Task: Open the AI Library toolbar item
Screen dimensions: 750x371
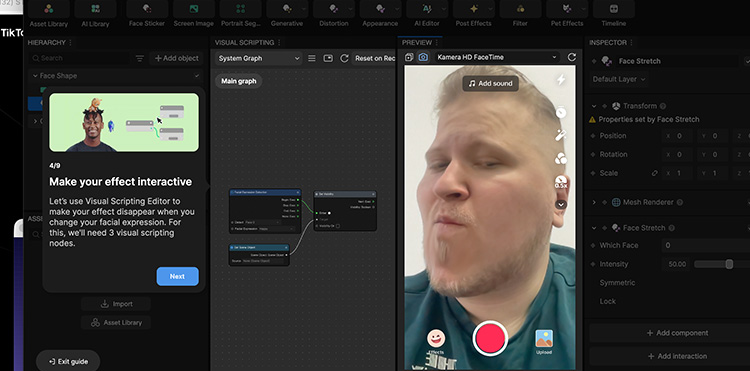Action: coord(95,15)
